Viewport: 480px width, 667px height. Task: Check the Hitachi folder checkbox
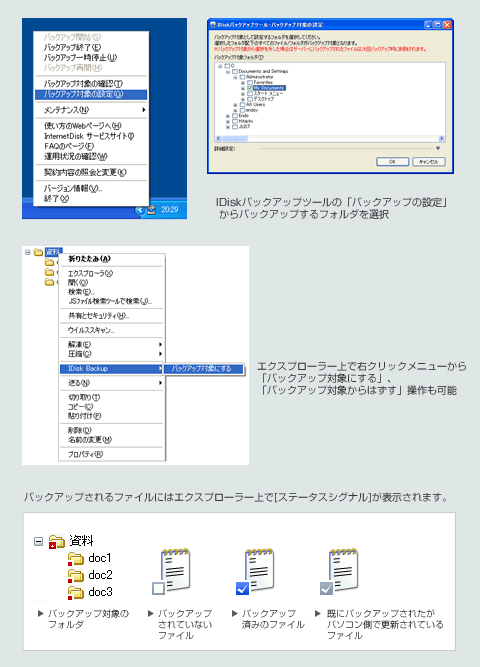(235, 121)
